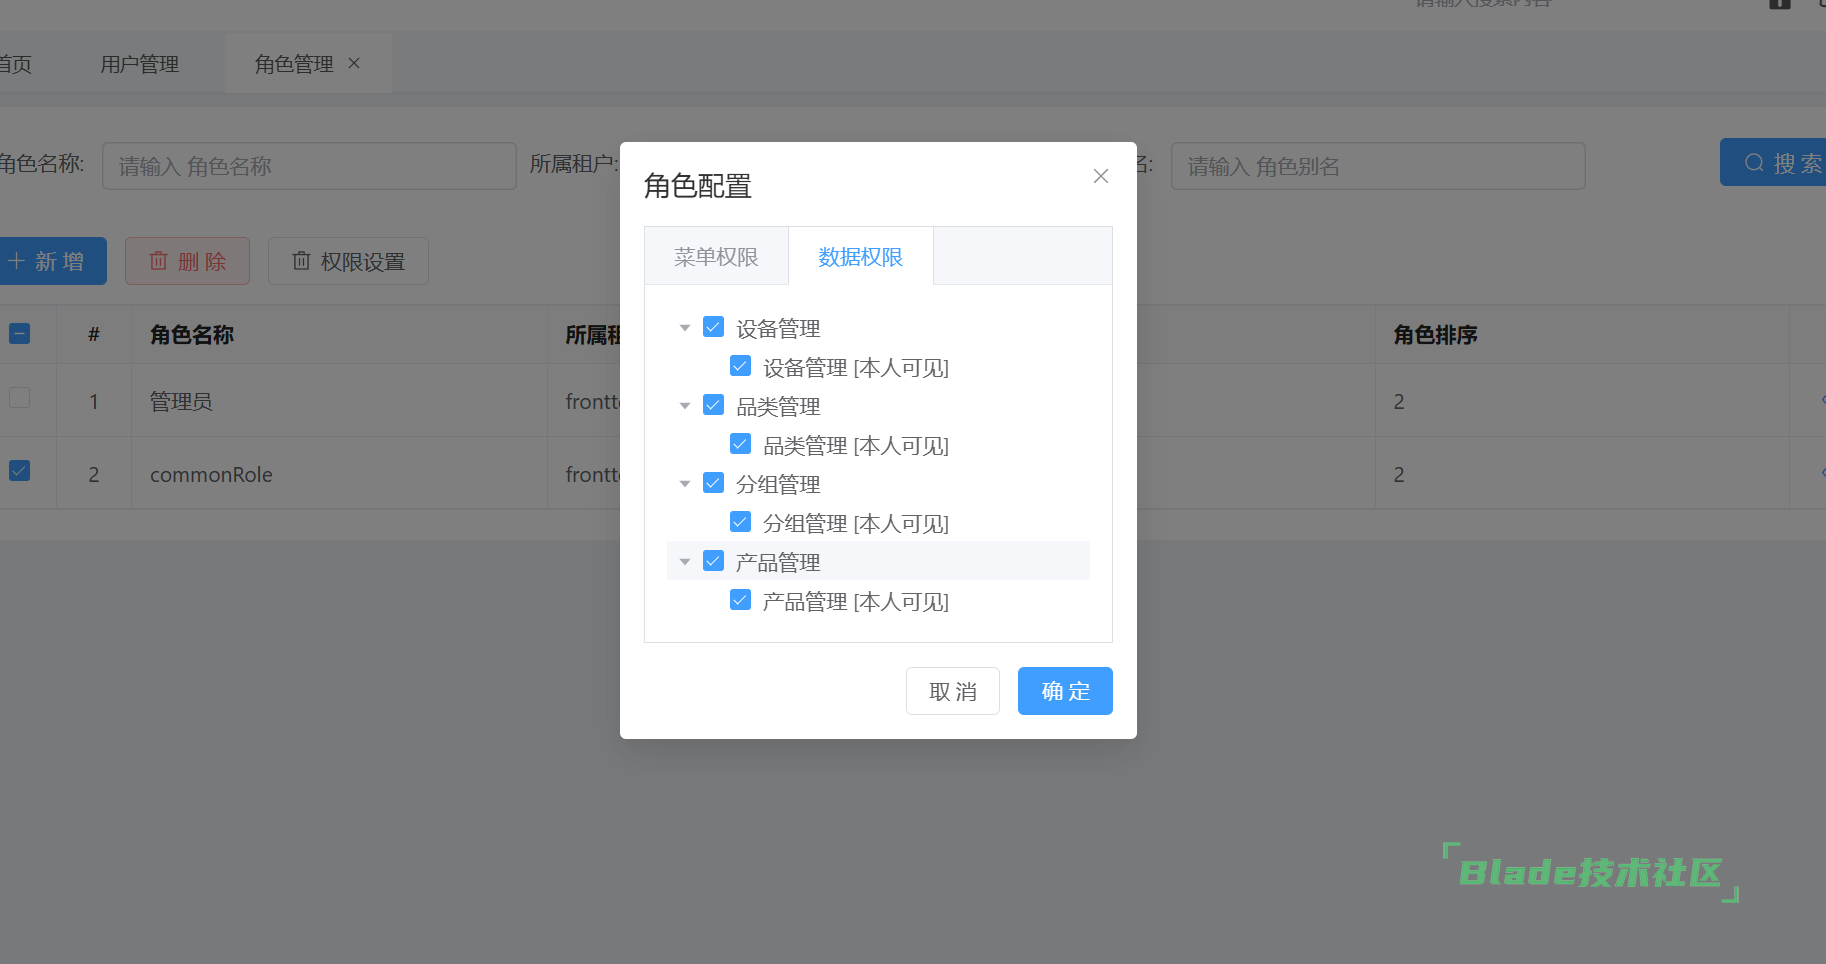Collapse the 品类管理 tree node
This screenshot has width=1826, height=964.
tap(684, 405)
